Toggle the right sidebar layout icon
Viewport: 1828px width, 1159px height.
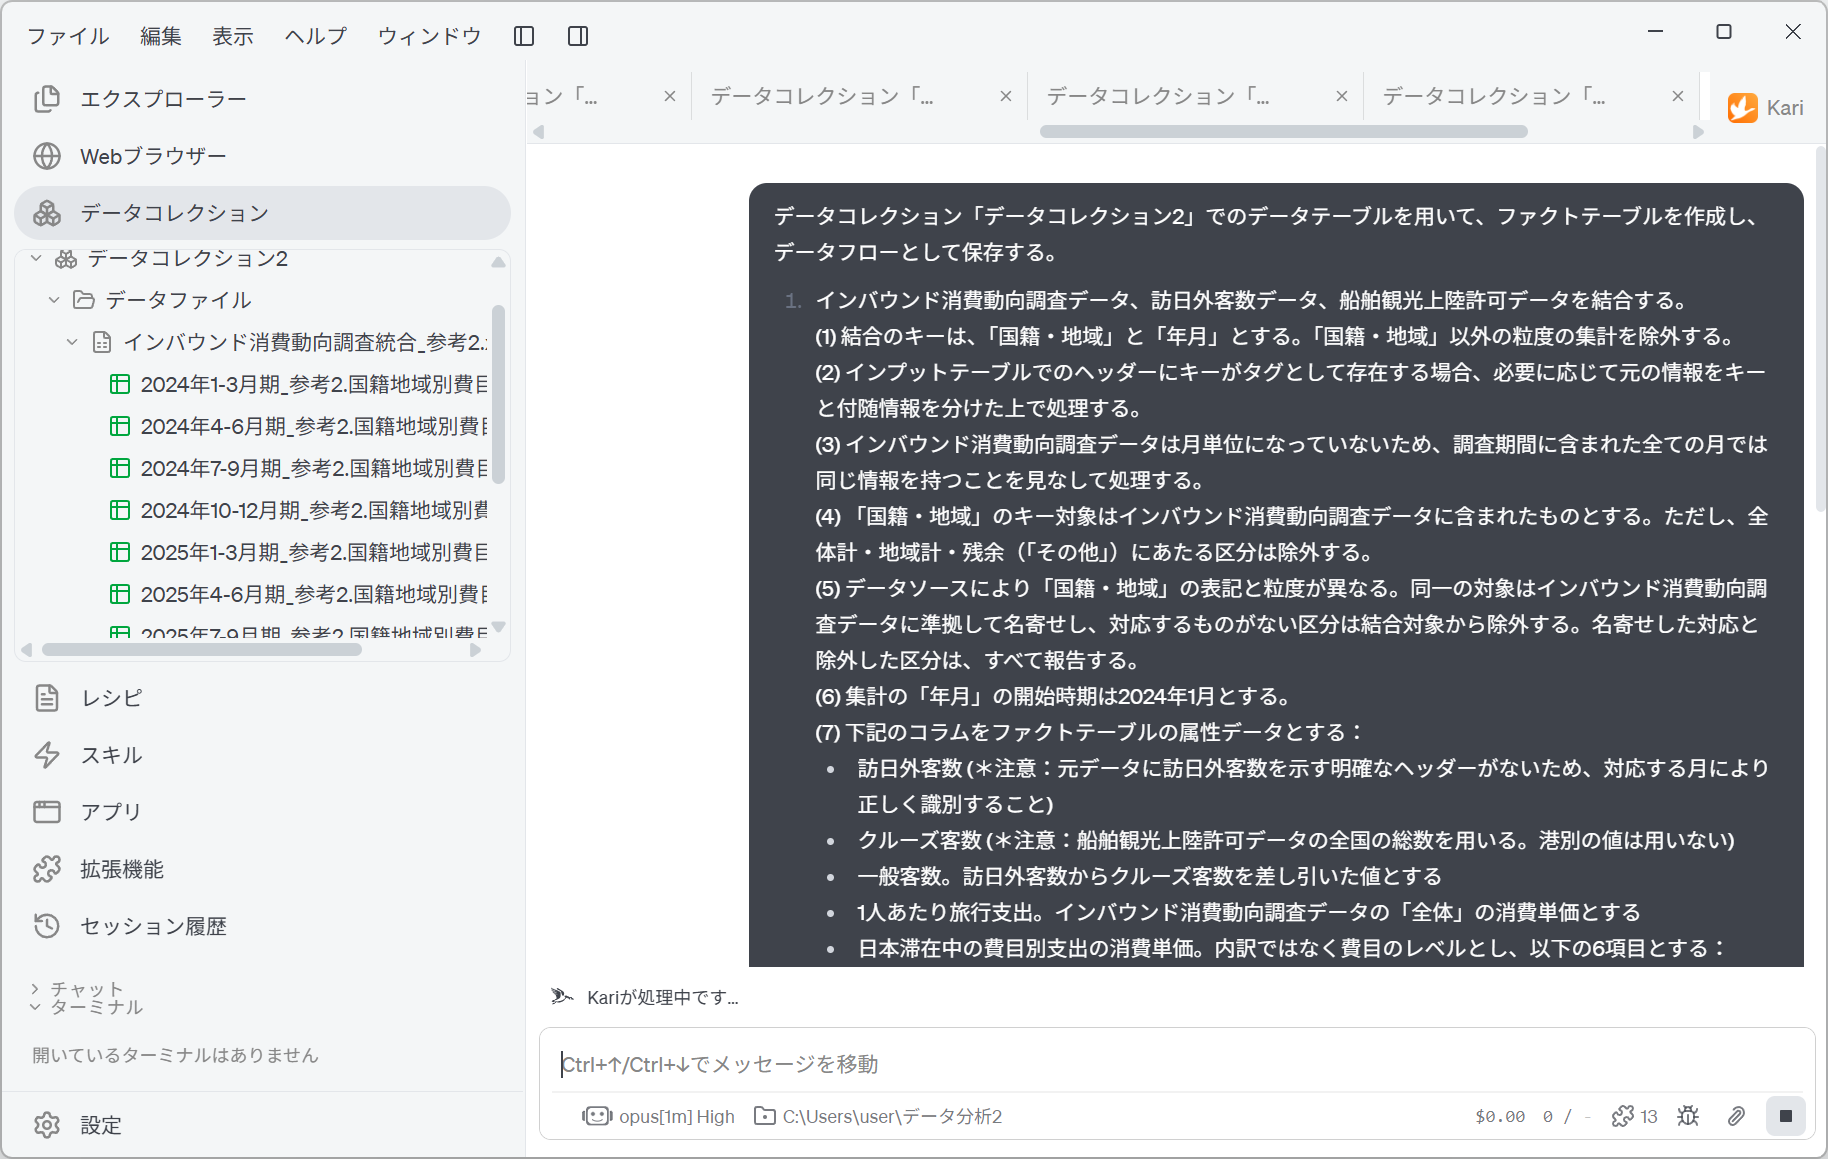pos(578,36)
